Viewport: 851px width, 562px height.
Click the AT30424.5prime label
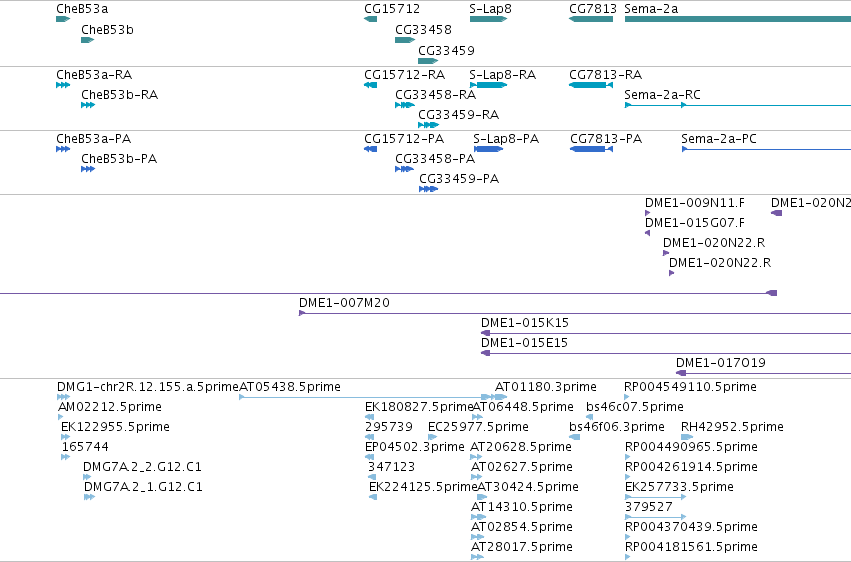click(x=528, y=487)
